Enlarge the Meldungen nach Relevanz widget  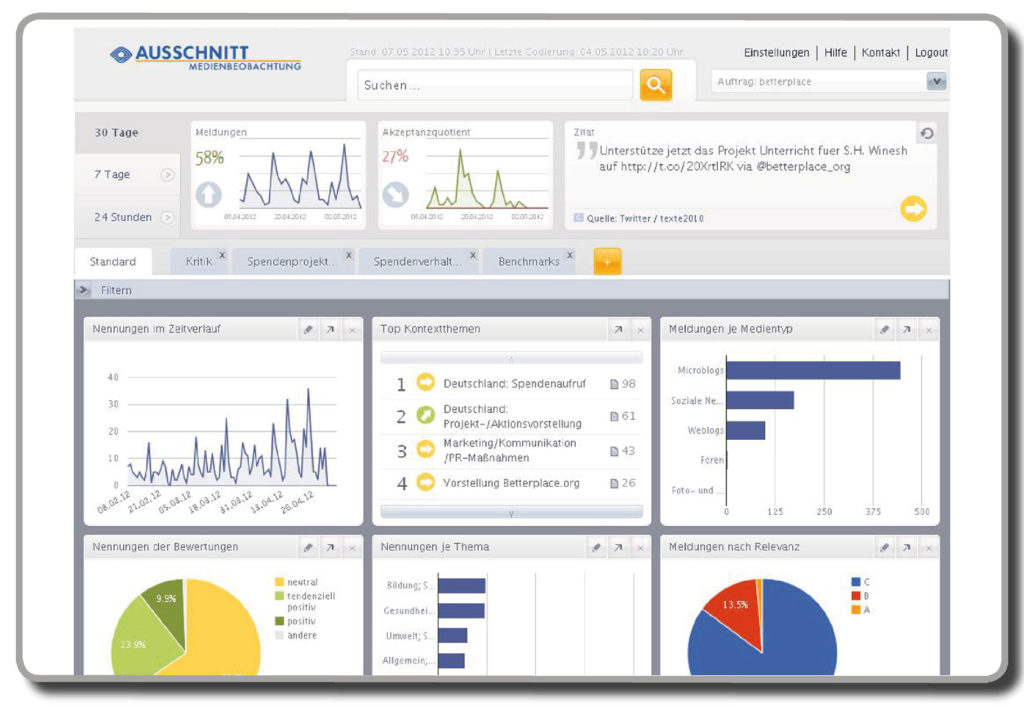coord(906,547)
